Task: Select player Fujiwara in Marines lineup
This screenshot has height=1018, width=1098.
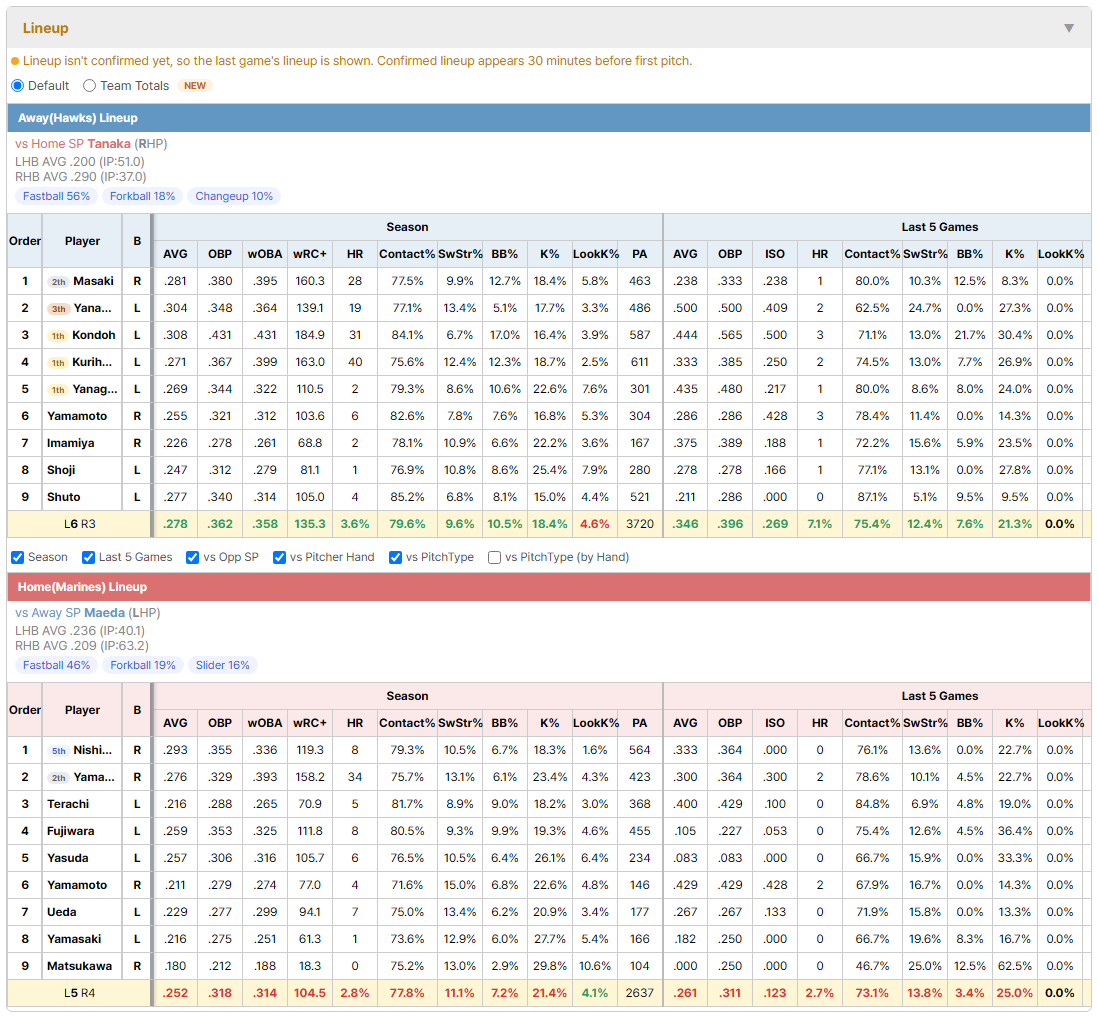Action: click(71, 831)
